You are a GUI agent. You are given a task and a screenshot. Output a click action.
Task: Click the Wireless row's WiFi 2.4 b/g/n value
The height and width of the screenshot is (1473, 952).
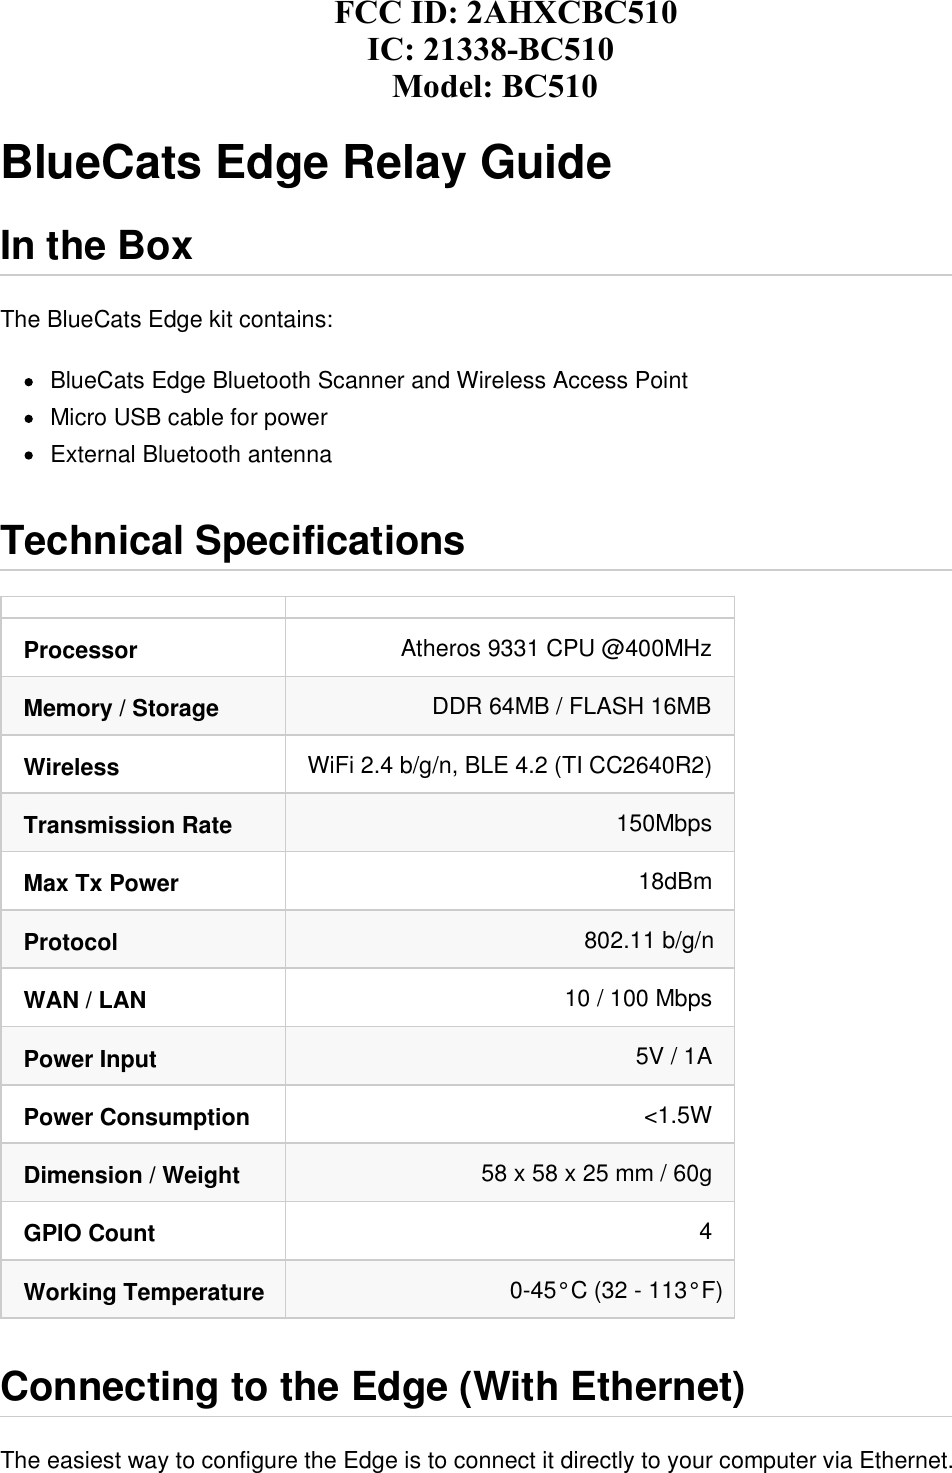coord(510,766)
